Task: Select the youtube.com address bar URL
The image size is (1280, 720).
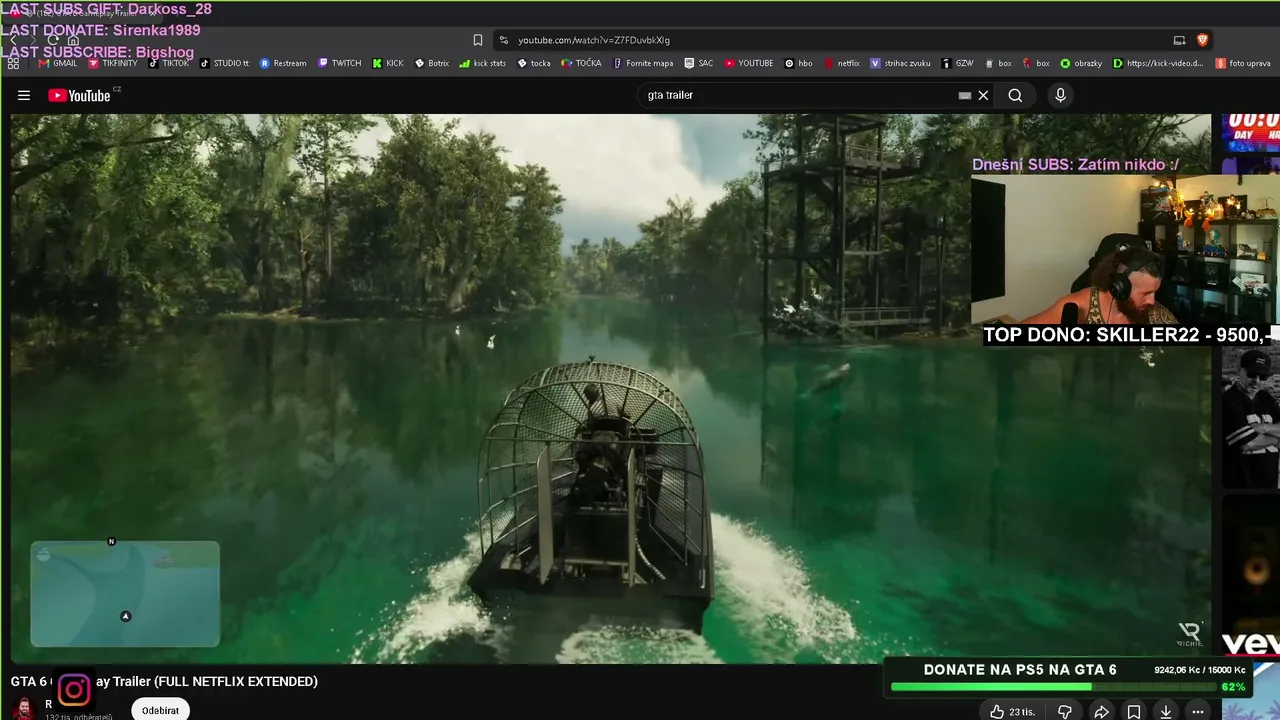Action: [x=594, y=40]
